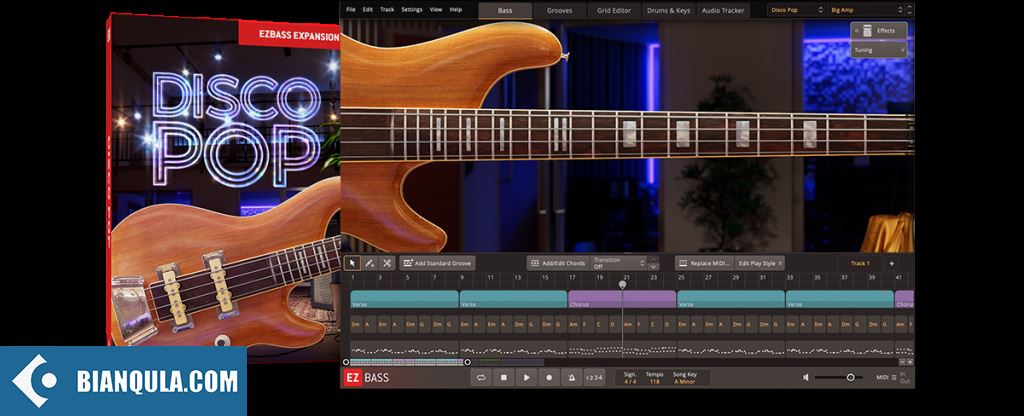Select the Chorus block at bar 17
1024x416 pixels.
click(x=622, y=299)
